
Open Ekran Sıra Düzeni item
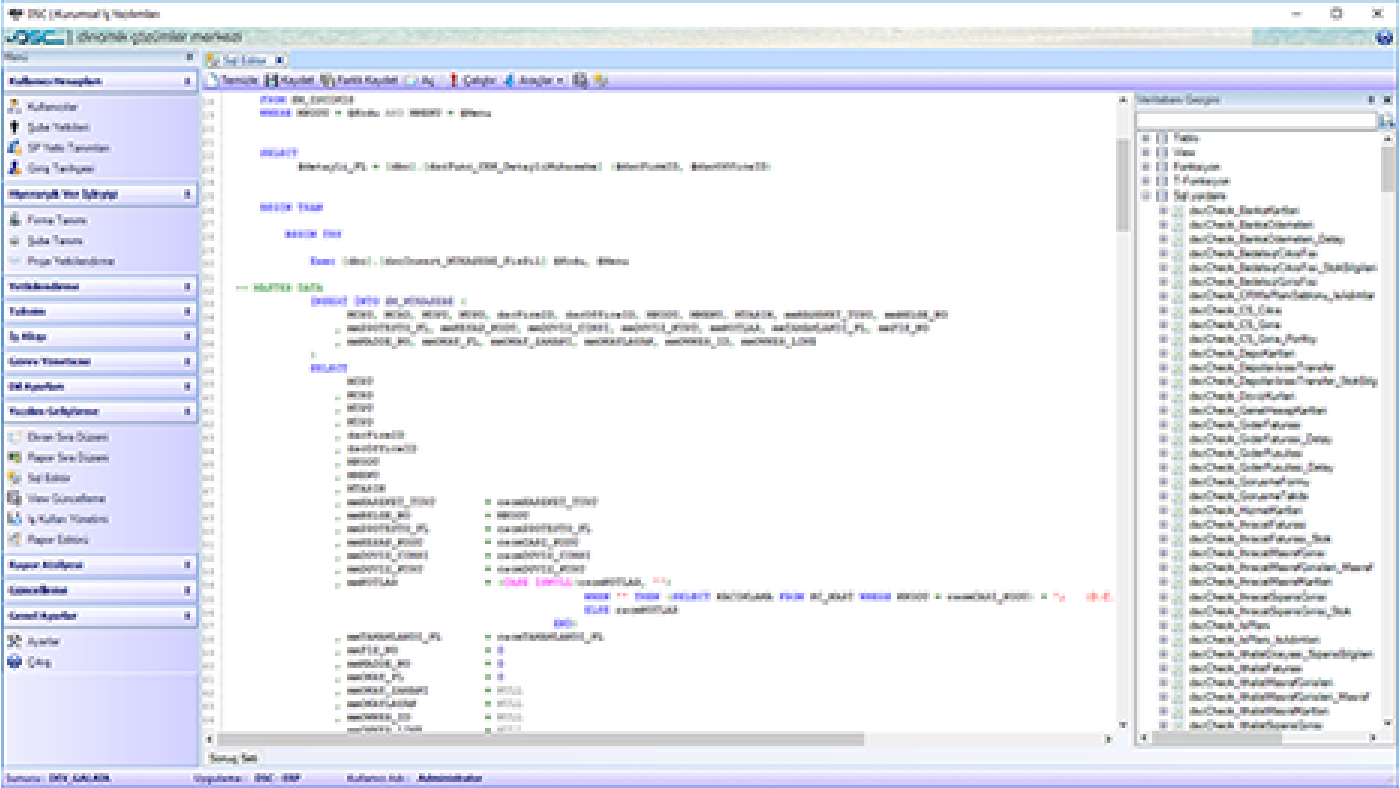coord(57,437)
